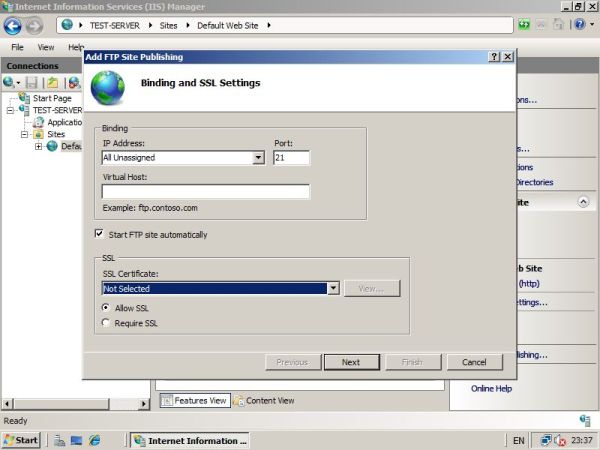Open dropdown arrow next to Help icon

[x=592, y=24]
